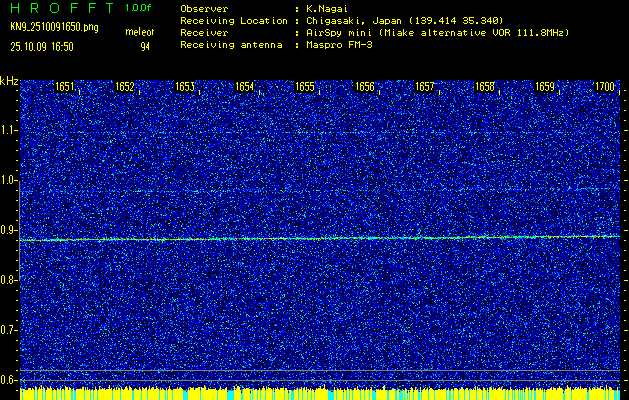Image resolution: width=629 pixels, height=400 pixels.
Task: Click the bright horizontal carrier signal line
Action: point(320,238)
